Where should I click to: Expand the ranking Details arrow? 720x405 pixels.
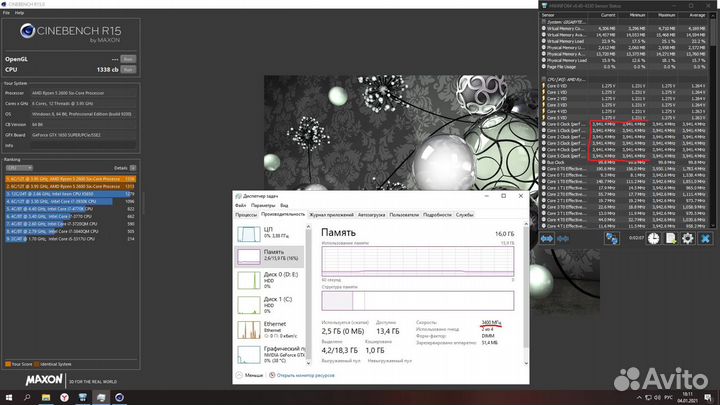132,168
